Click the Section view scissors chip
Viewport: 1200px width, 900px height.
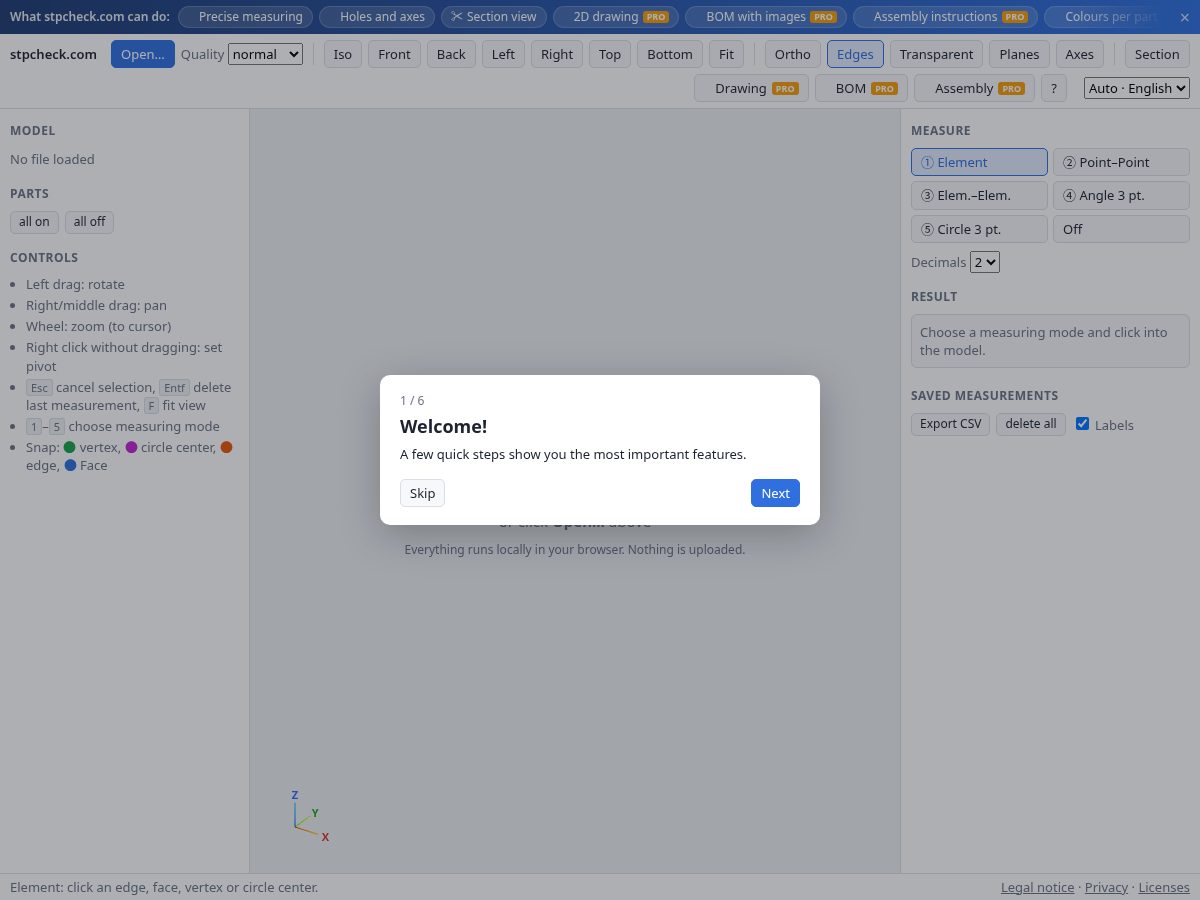point(494,17)
